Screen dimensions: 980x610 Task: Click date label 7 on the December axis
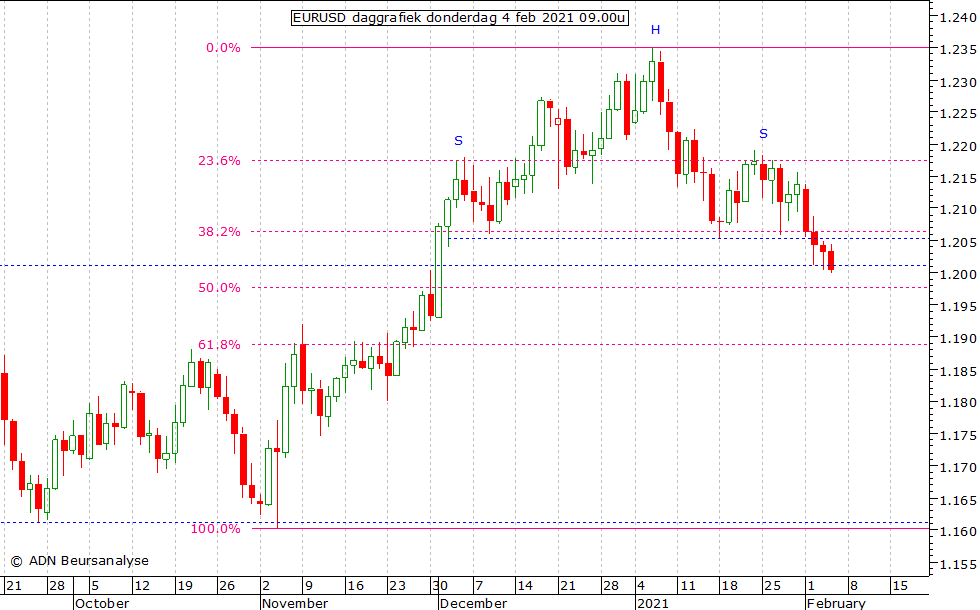click(479, 586)
